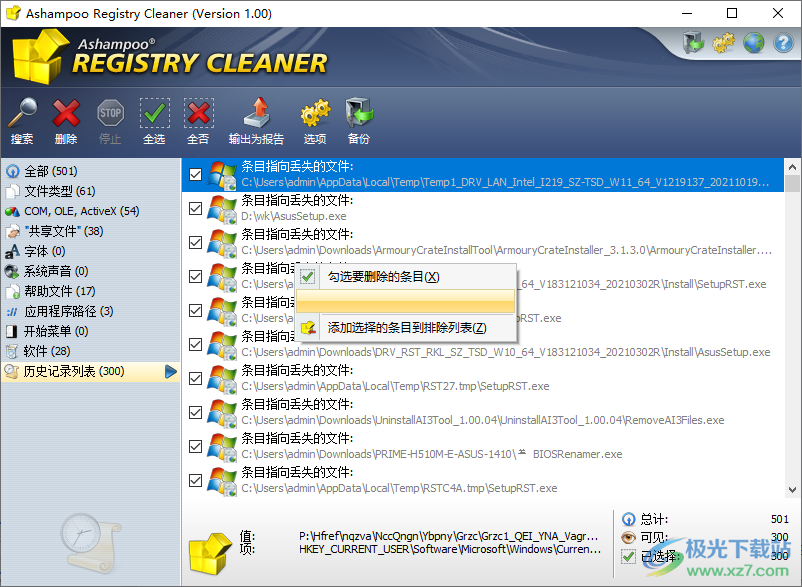This screenshot has height=587, width=802.
Task: Click the 可见 eye icon
Action: point(629,537)
